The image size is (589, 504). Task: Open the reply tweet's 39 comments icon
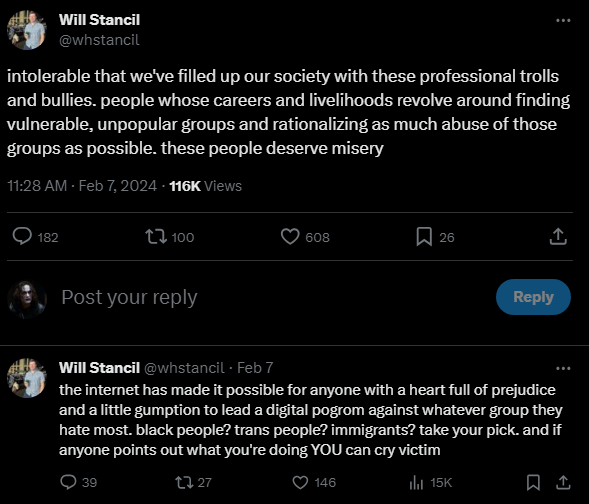pos(68,482)
